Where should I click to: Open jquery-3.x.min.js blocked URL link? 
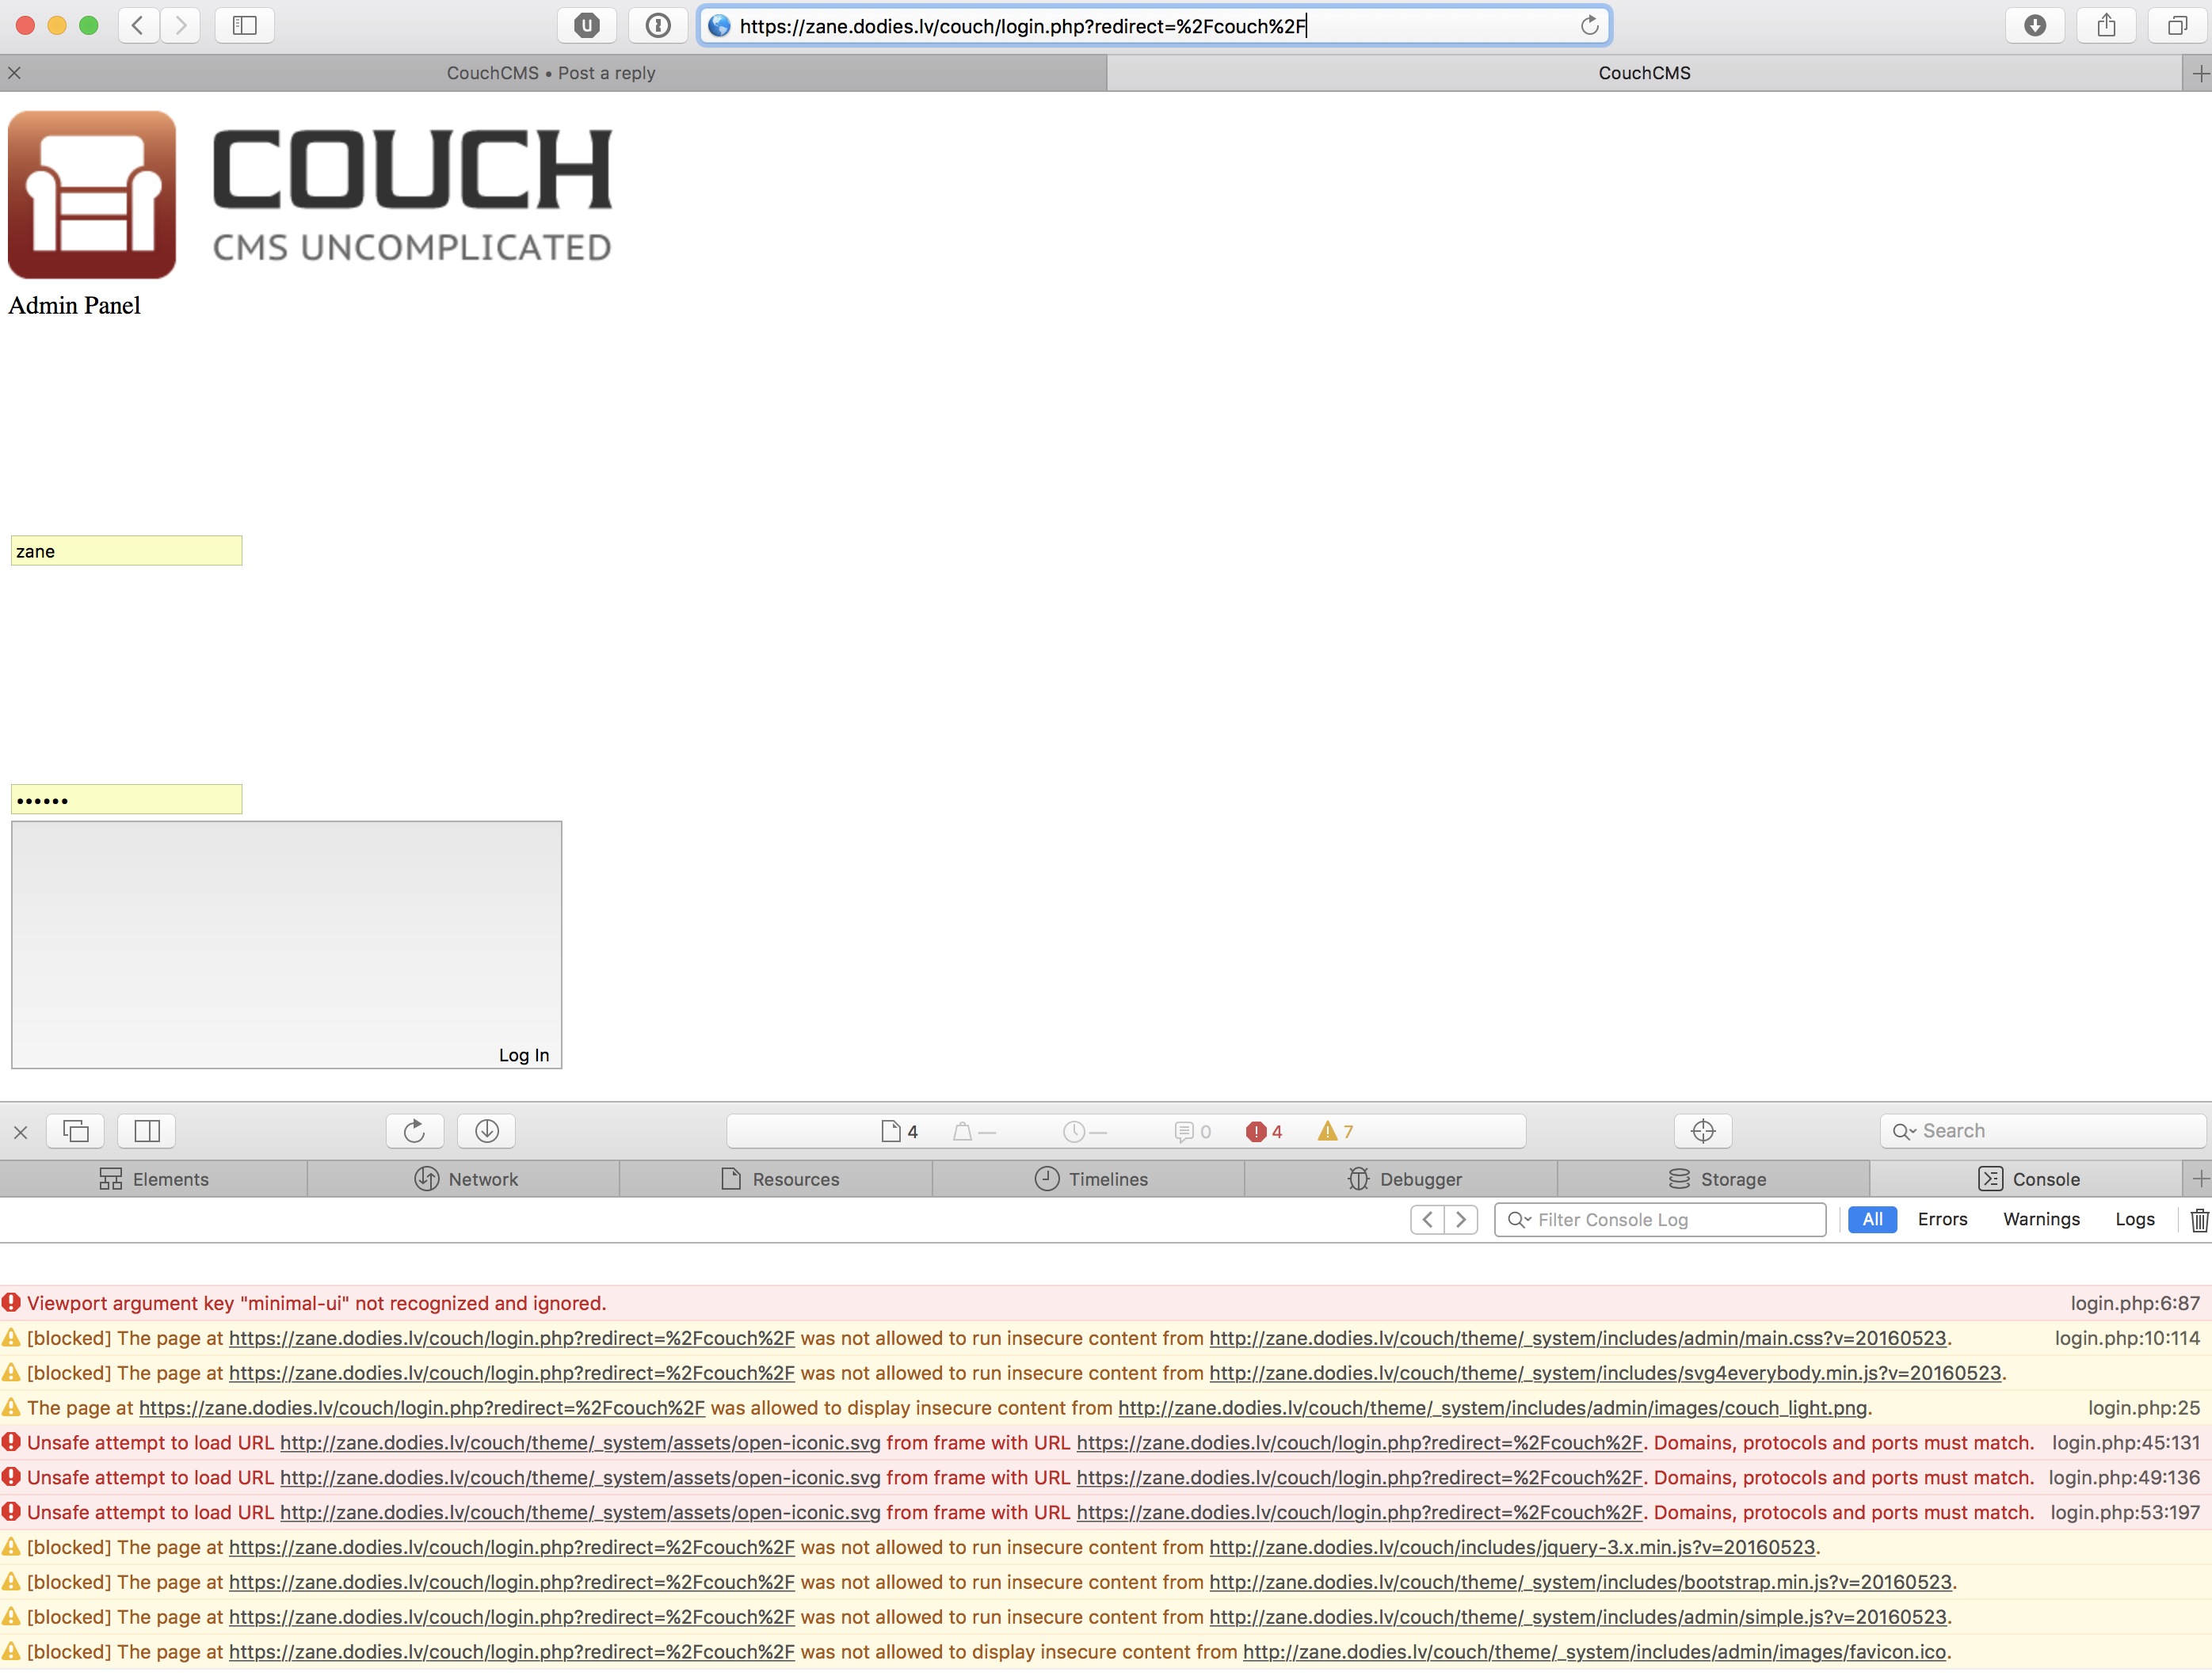(x=1512, y=1548)
